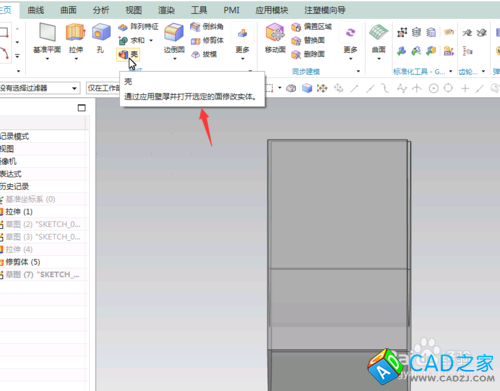The height and width of the screenshot is (391, 500).
Task: Click the Chamfer (倒斜角) tool
Action: point(207,27)
